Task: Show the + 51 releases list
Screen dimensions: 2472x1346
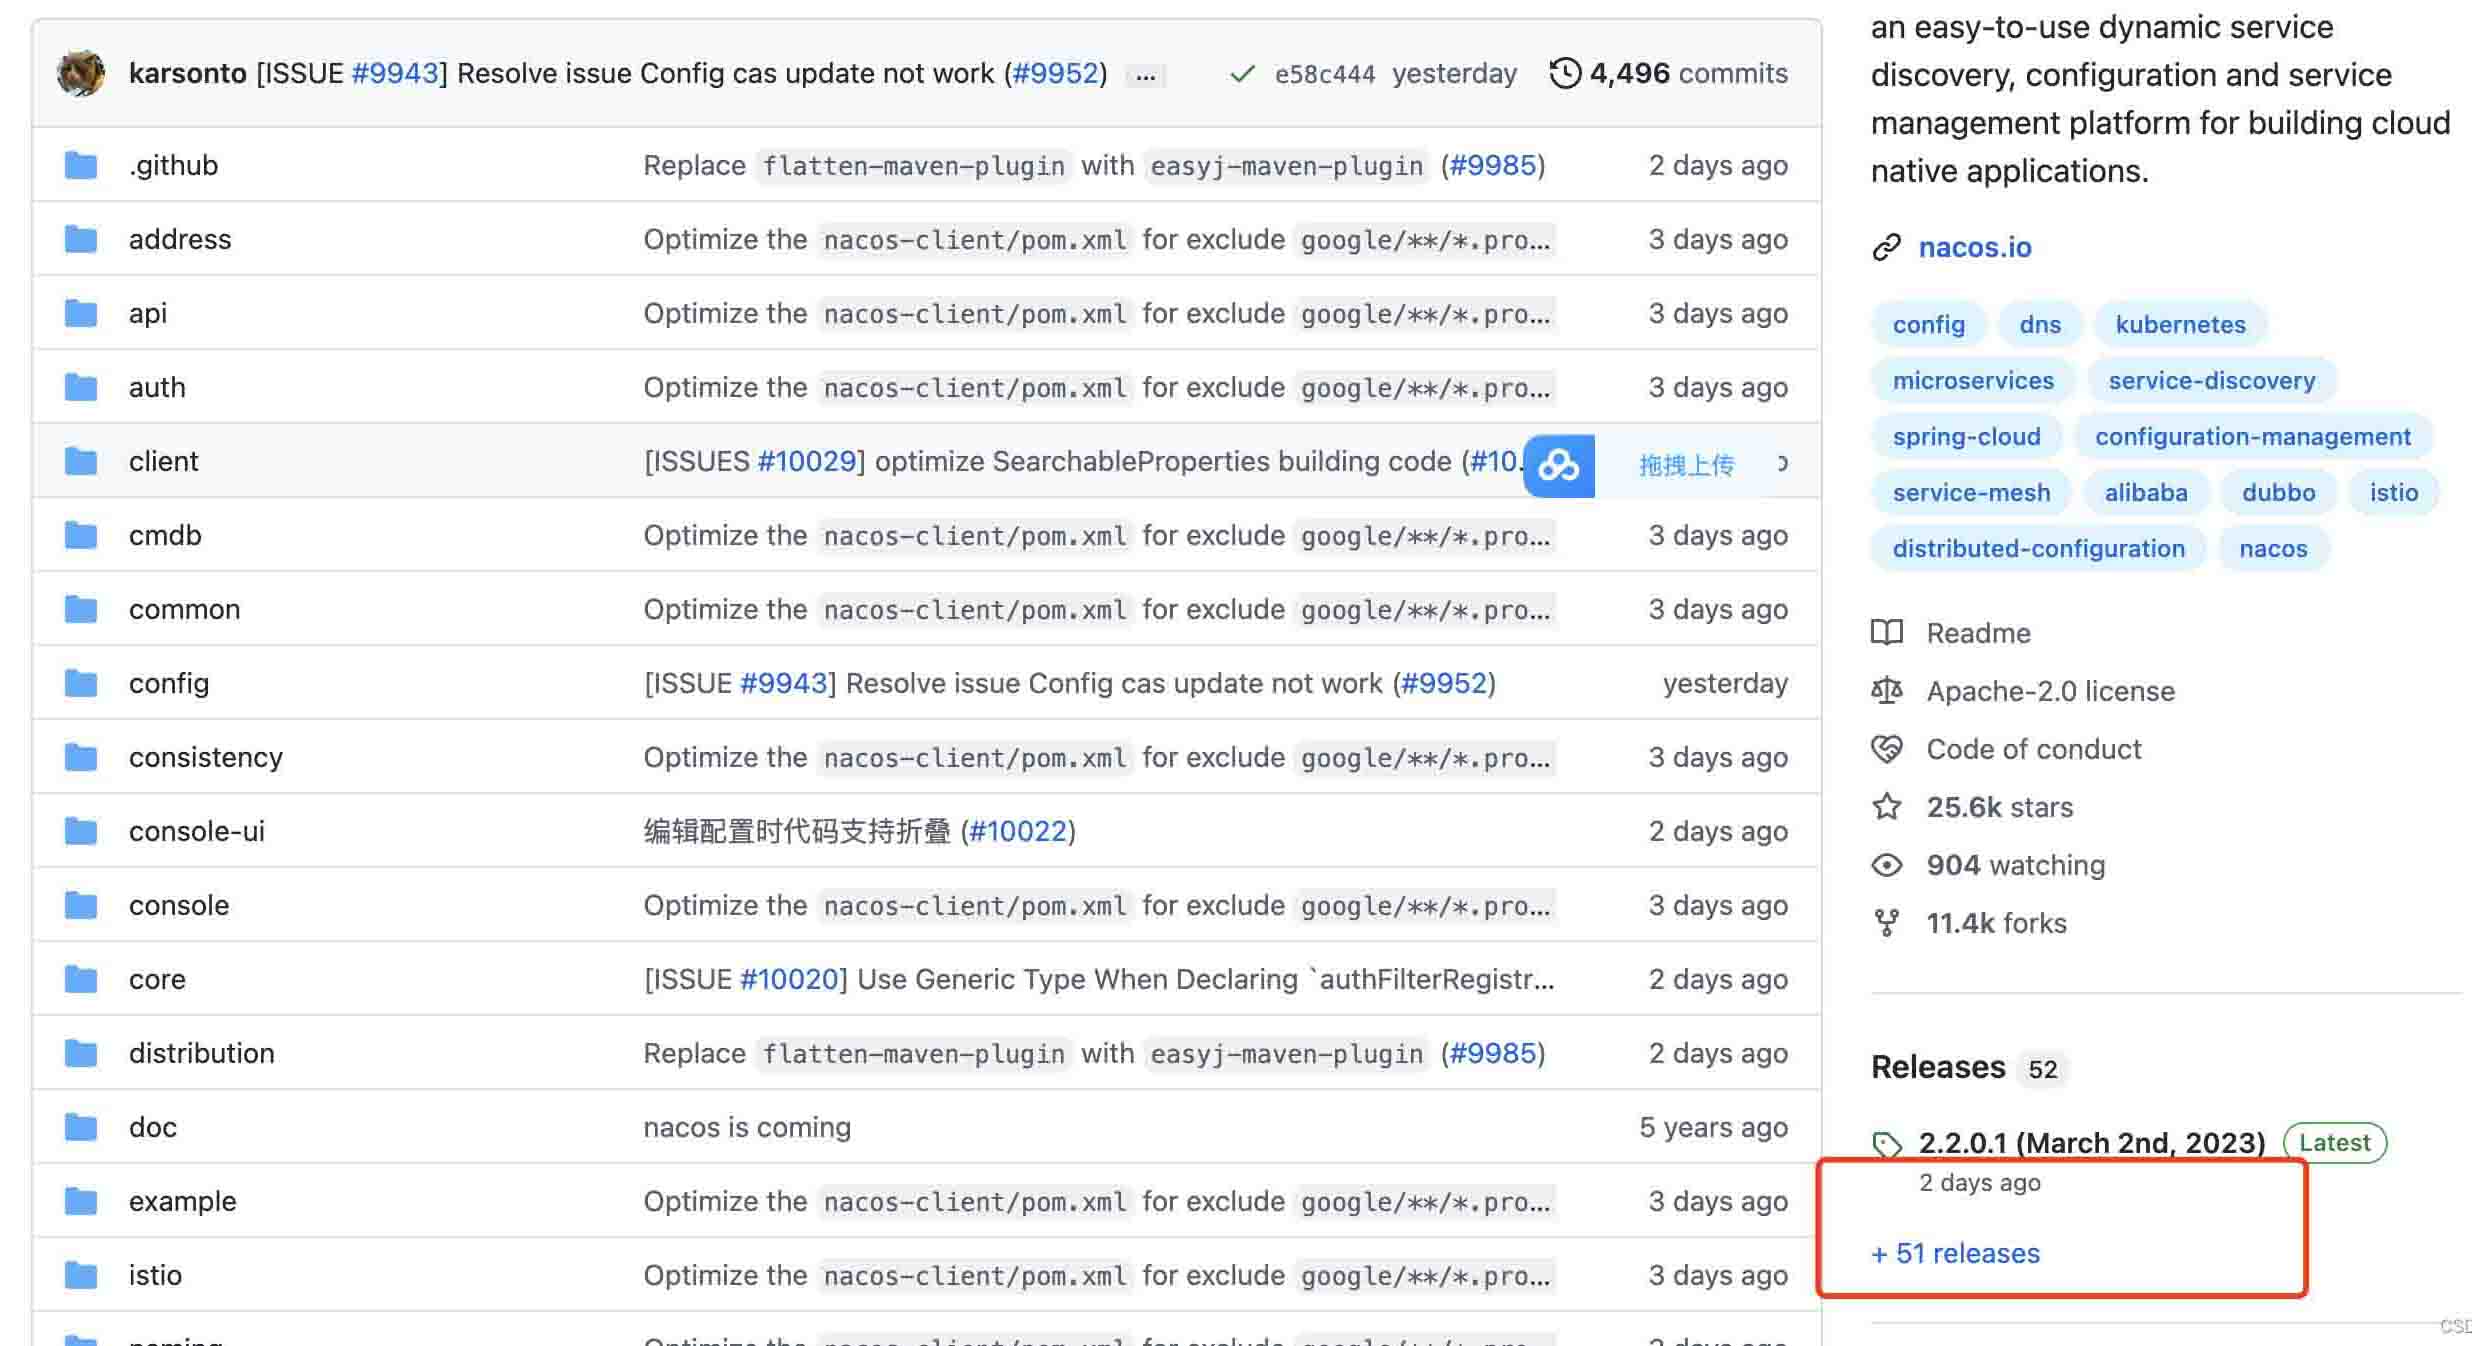Action: coord(1955,1253)
